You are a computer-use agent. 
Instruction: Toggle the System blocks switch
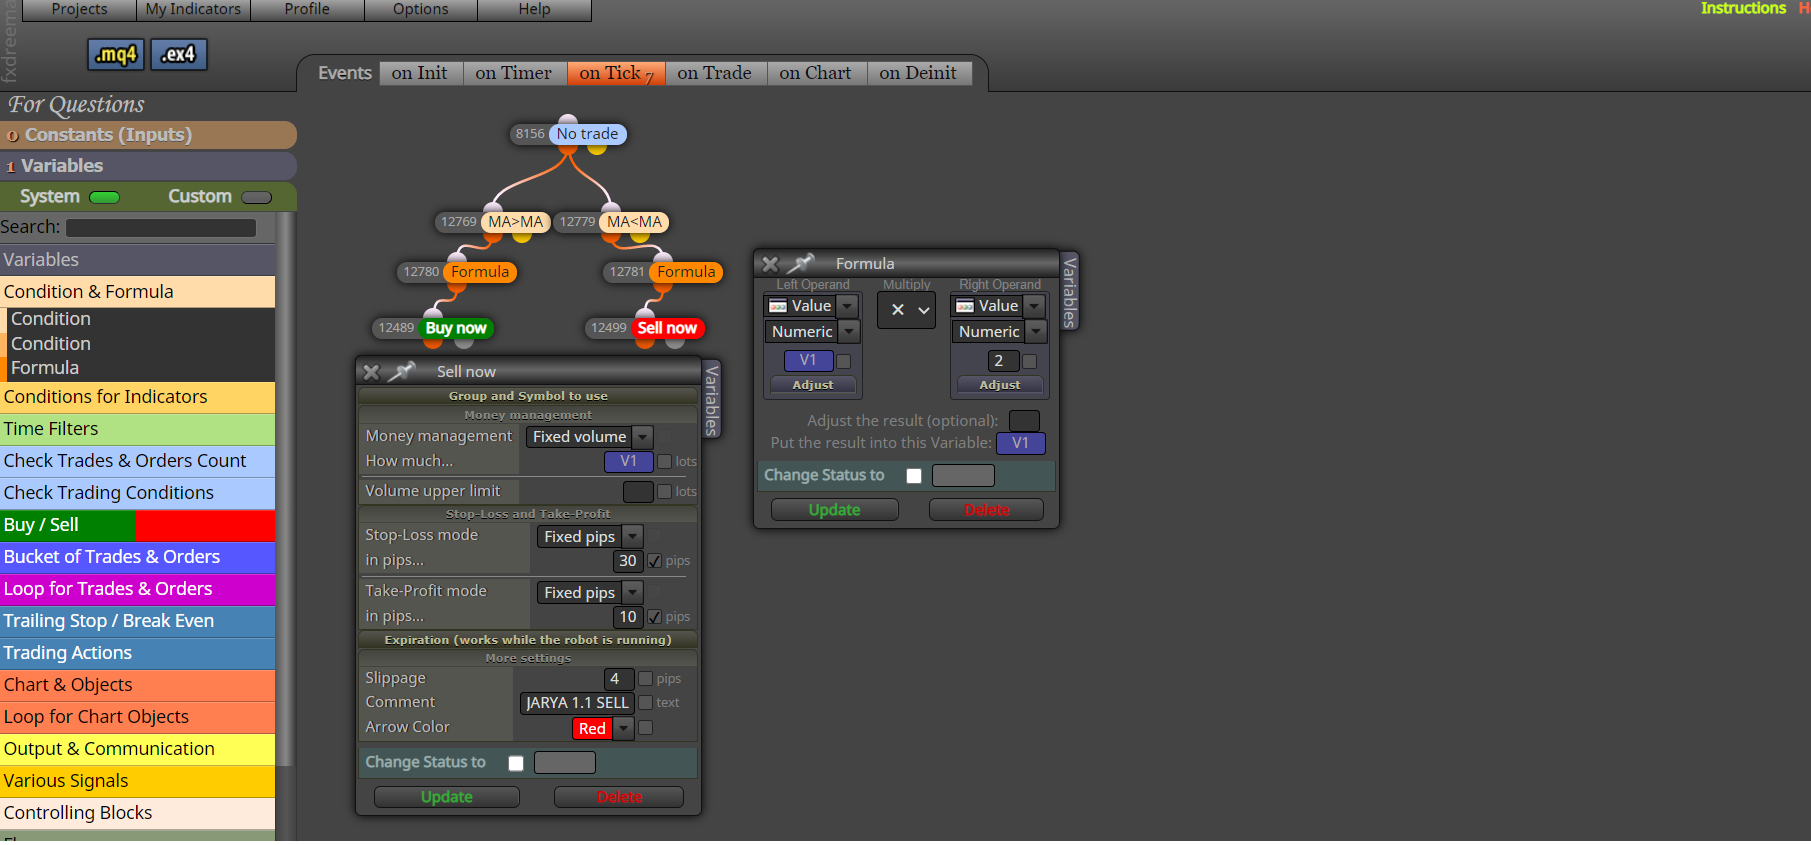point(104,197)
